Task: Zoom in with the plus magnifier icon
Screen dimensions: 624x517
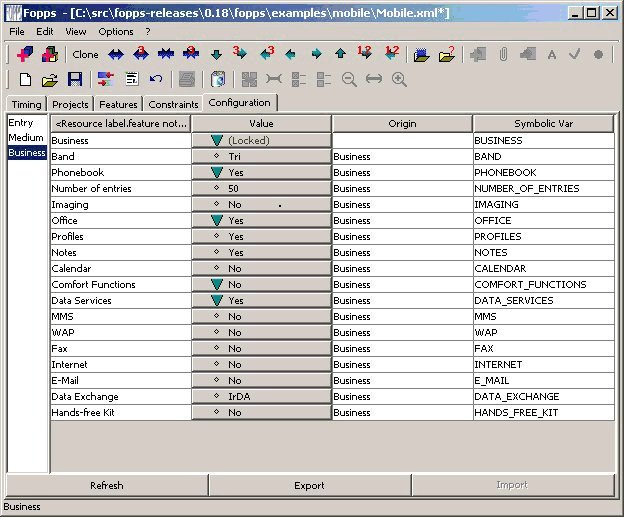Action: tap(399, 80)
